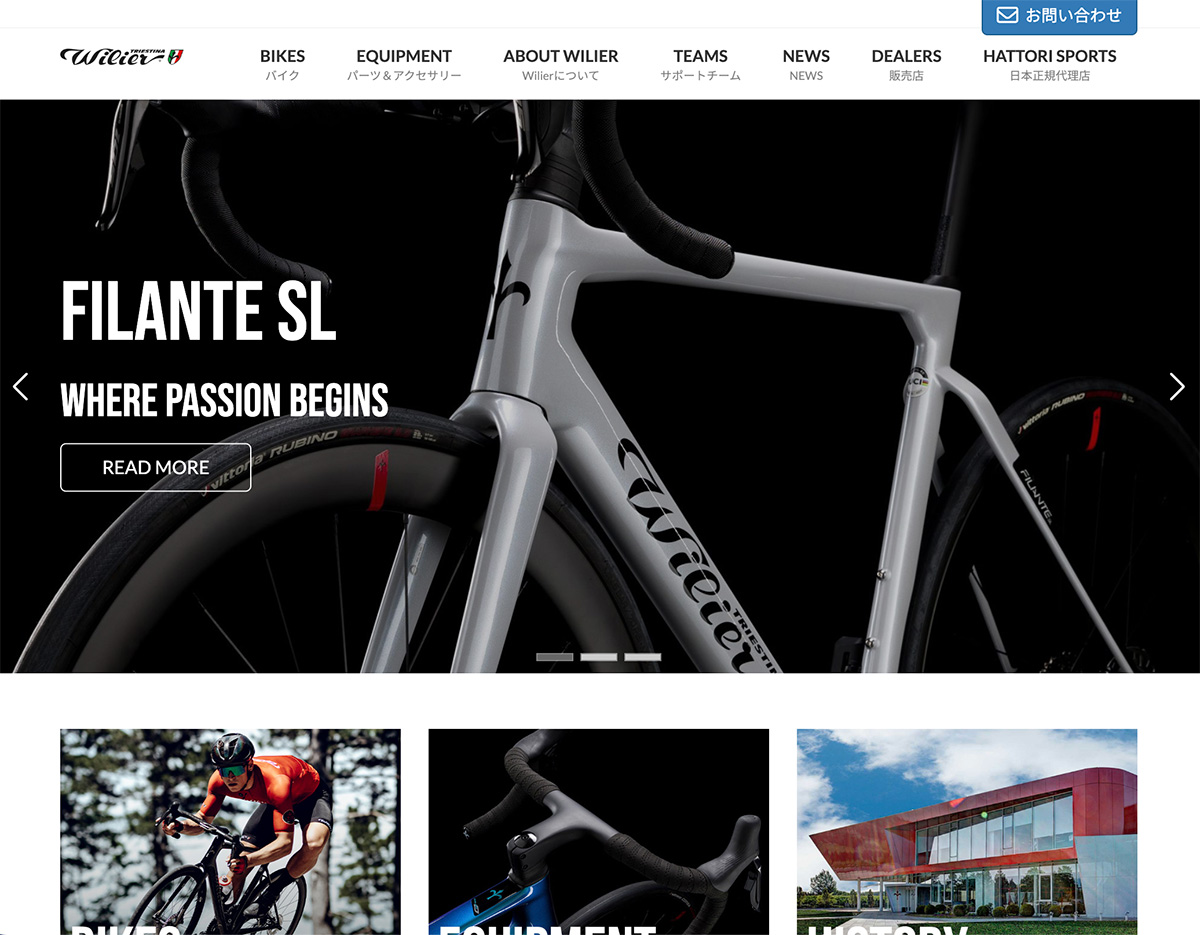Screen dimensions: 1200x935
Task: Open the BIKES navigation menu
Action: pos(282,65)
